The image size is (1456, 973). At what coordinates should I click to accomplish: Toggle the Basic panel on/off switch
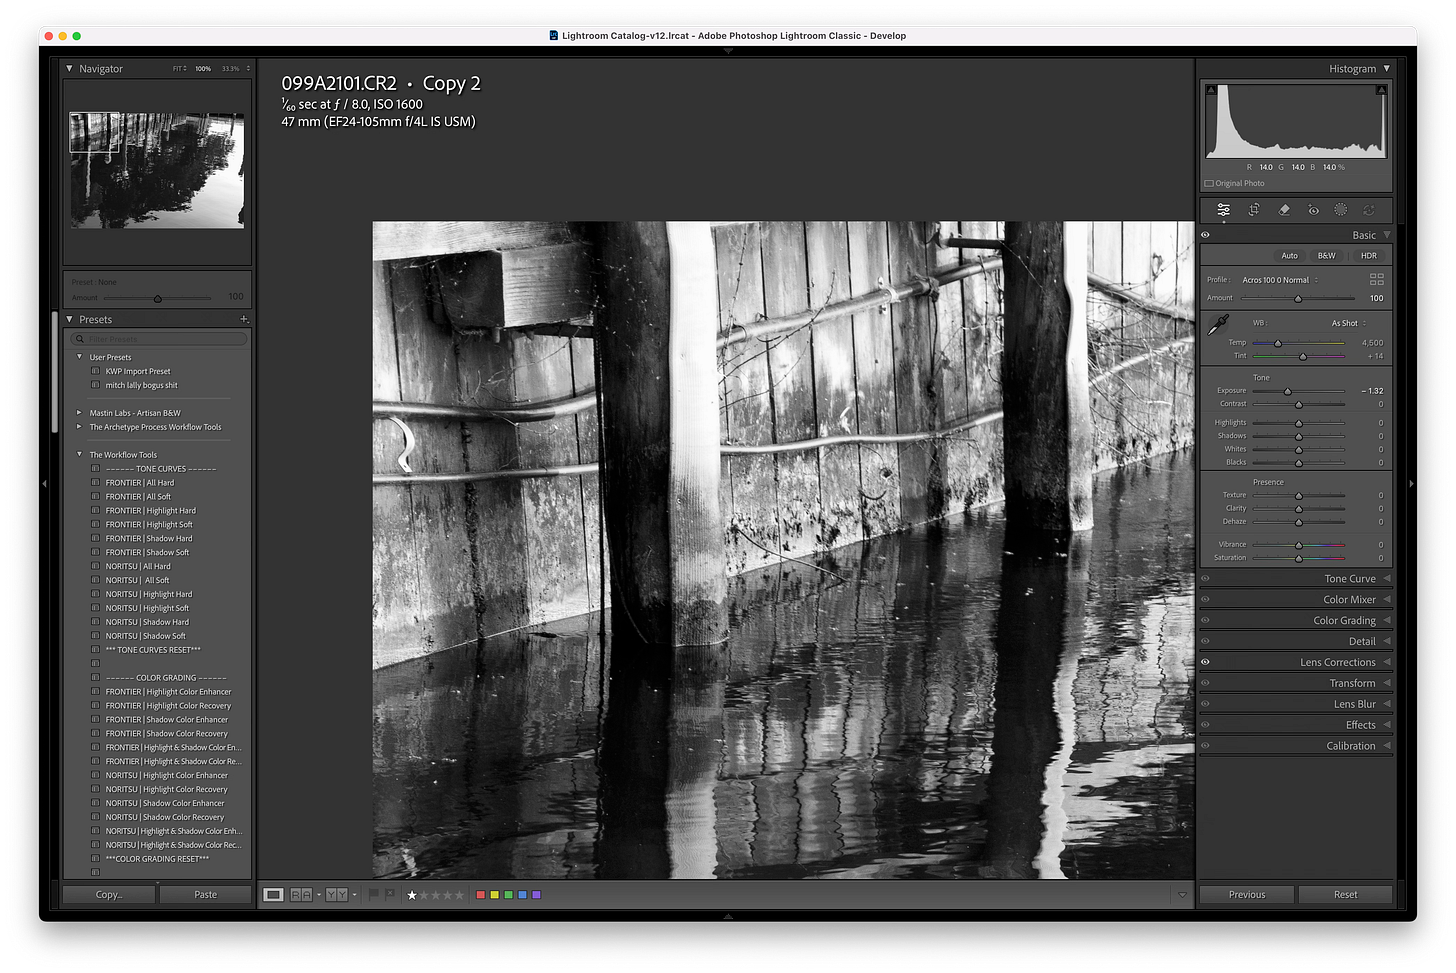coord(1205,234)
